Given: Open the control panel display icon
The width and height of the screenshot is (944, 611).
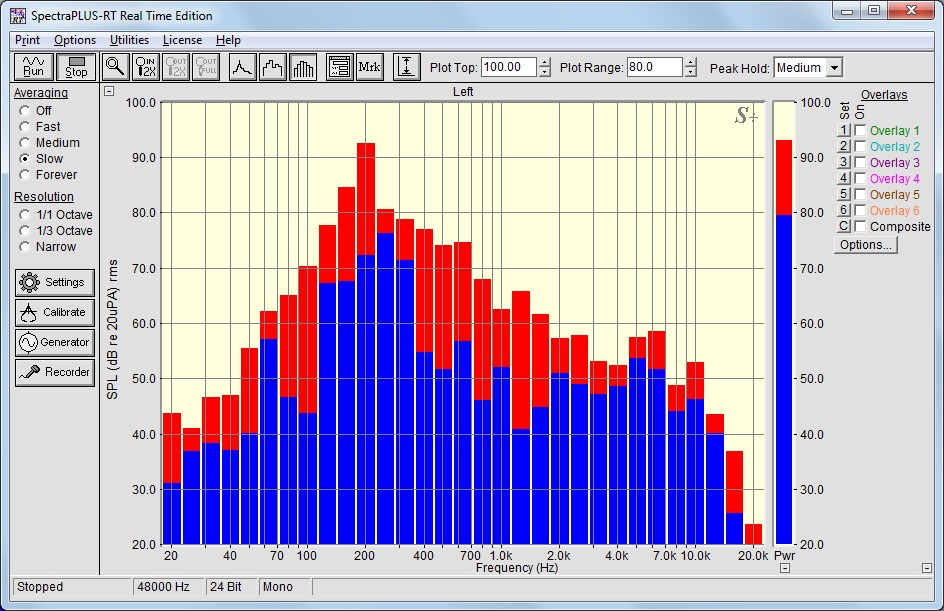Looking at the screenshot, I should pyautogui.click(x=340, y=67).
